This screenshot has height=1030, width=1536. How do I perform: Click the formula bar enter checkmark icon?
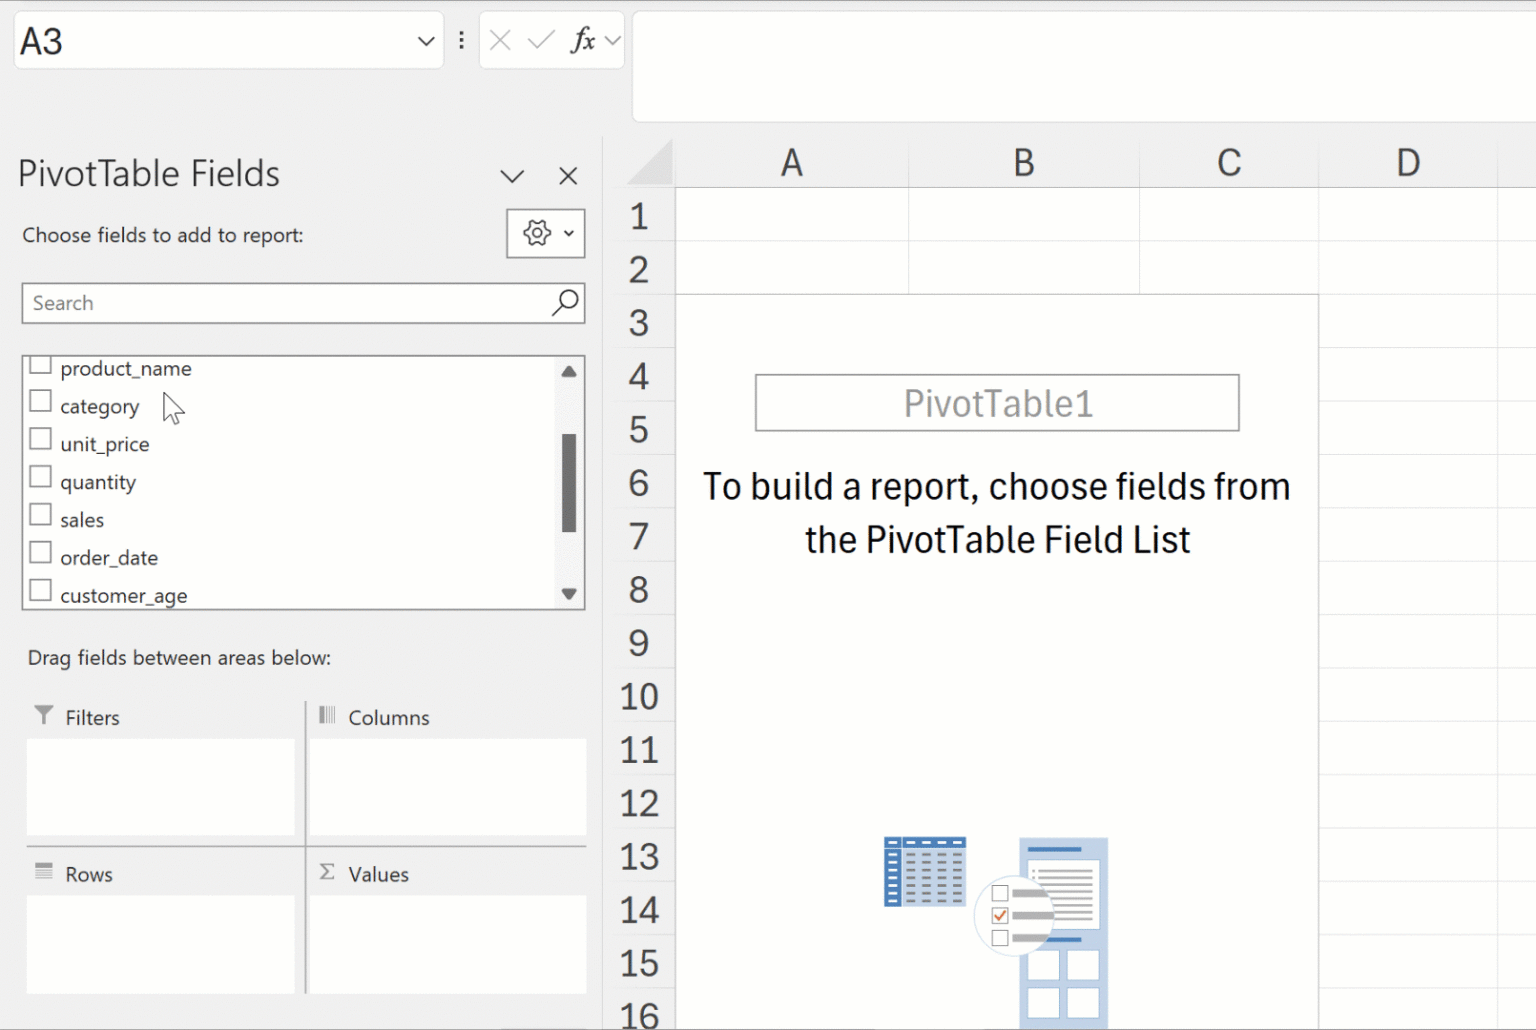(541, 40)
